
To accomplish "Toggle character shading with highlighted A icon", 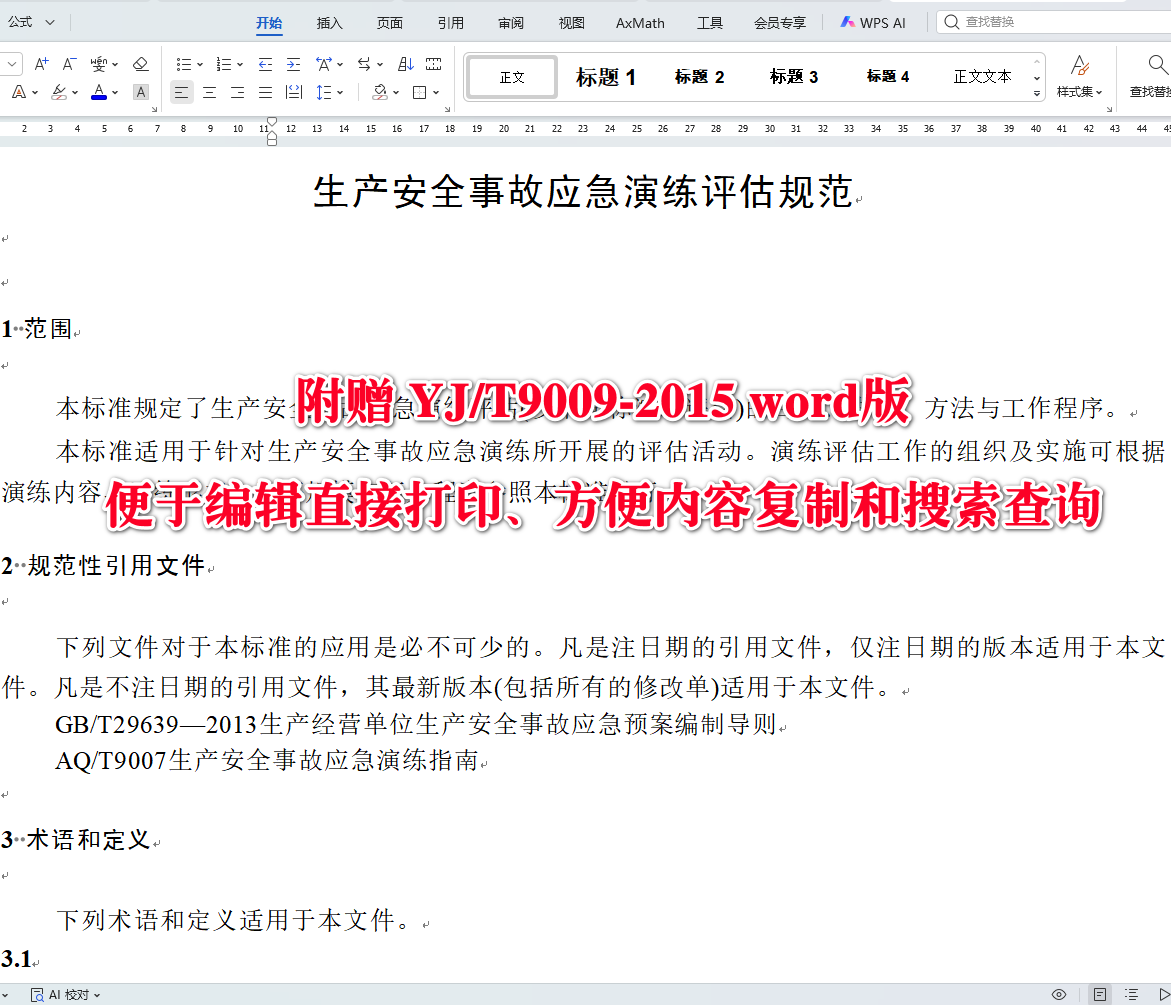I will [x=140, y=90].
